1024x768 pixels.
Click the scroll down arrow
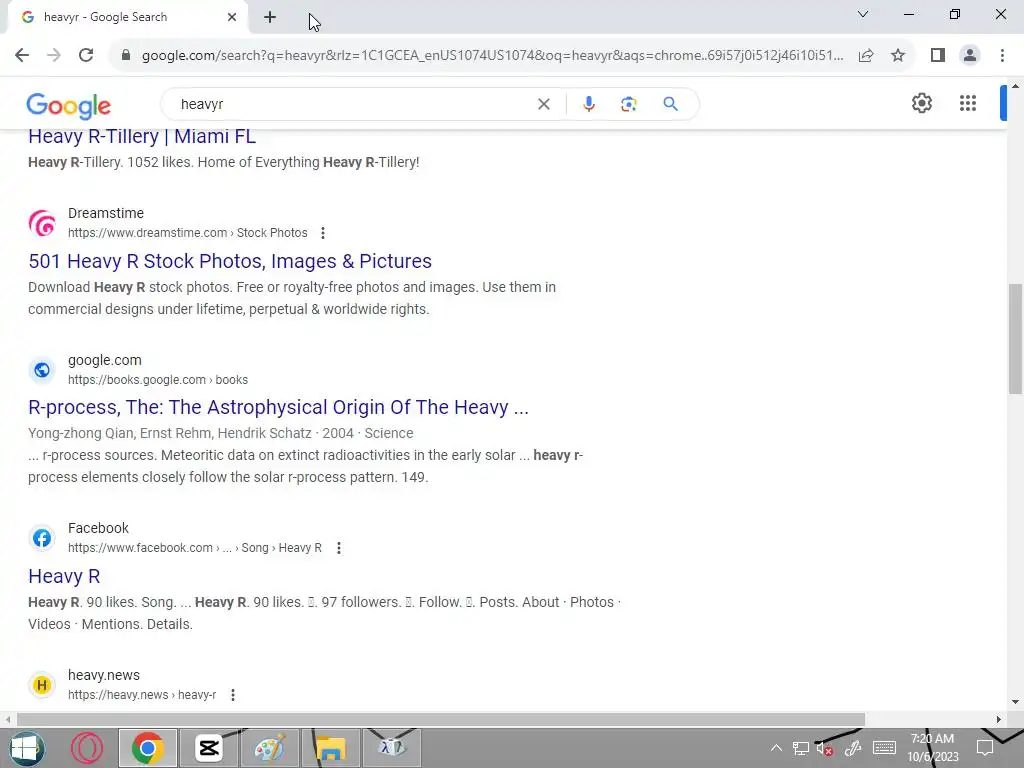pyautogui.click(x=1015, y=702)
